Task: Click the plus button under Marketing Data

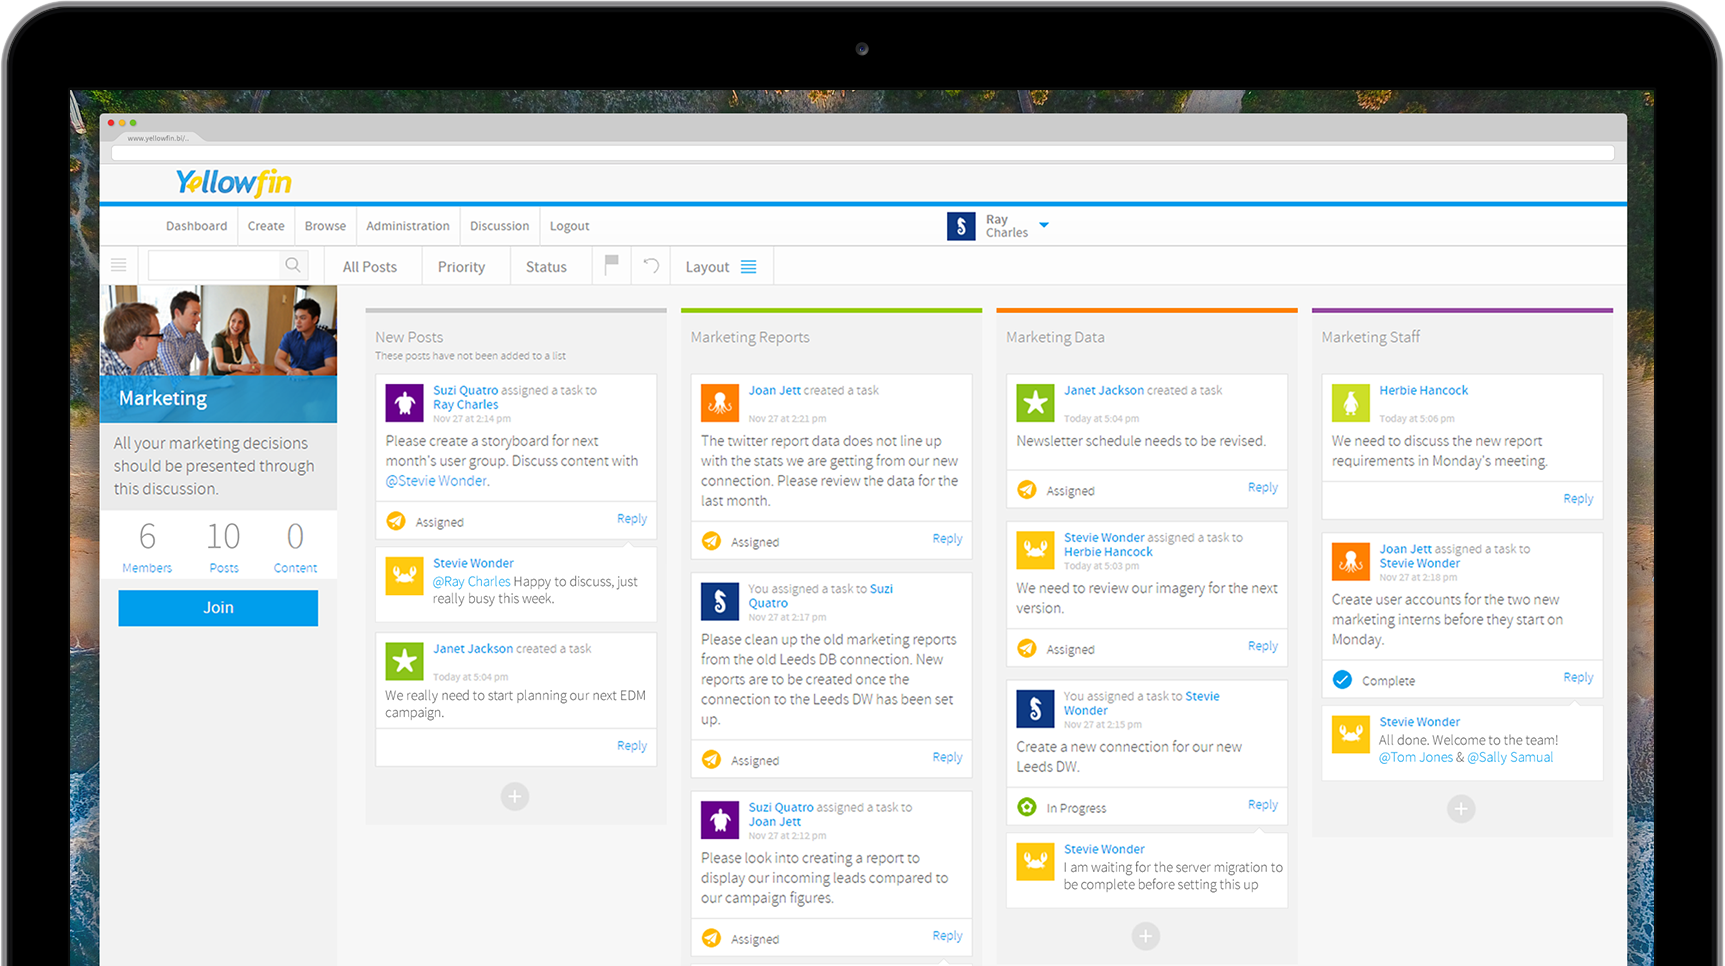Action: tap(1146, 936)
